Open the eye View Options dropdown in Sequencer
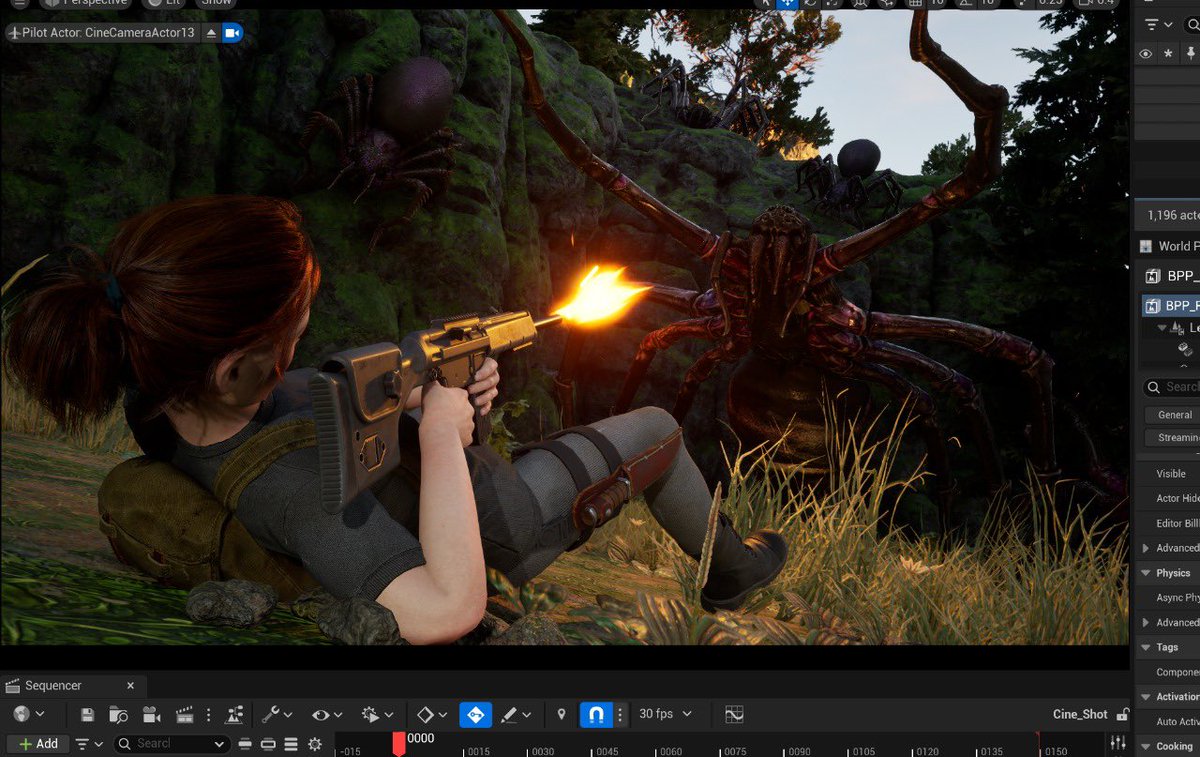 [328, 715]
